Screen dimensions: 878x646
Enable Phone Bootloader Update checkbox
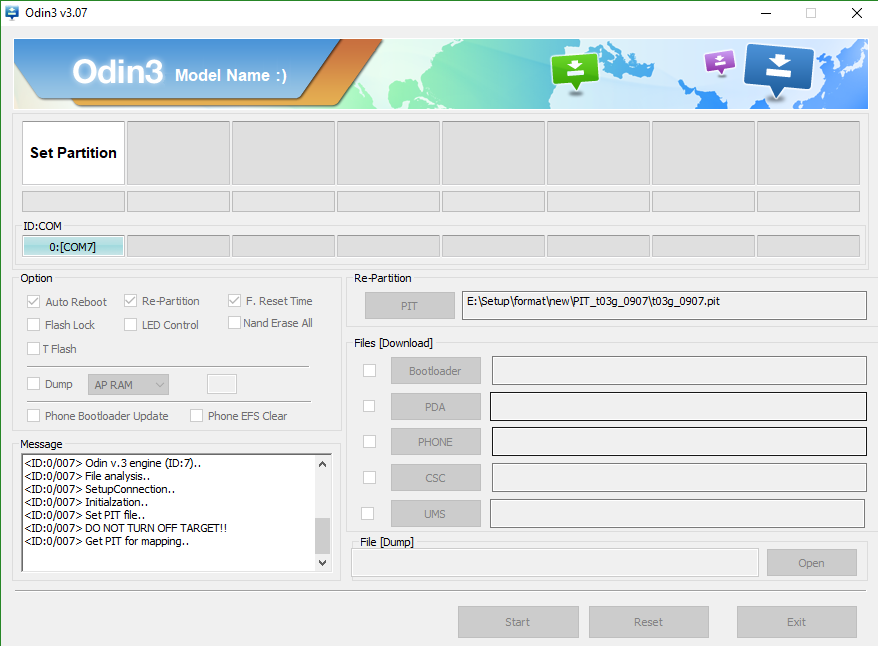click(33, 415)
